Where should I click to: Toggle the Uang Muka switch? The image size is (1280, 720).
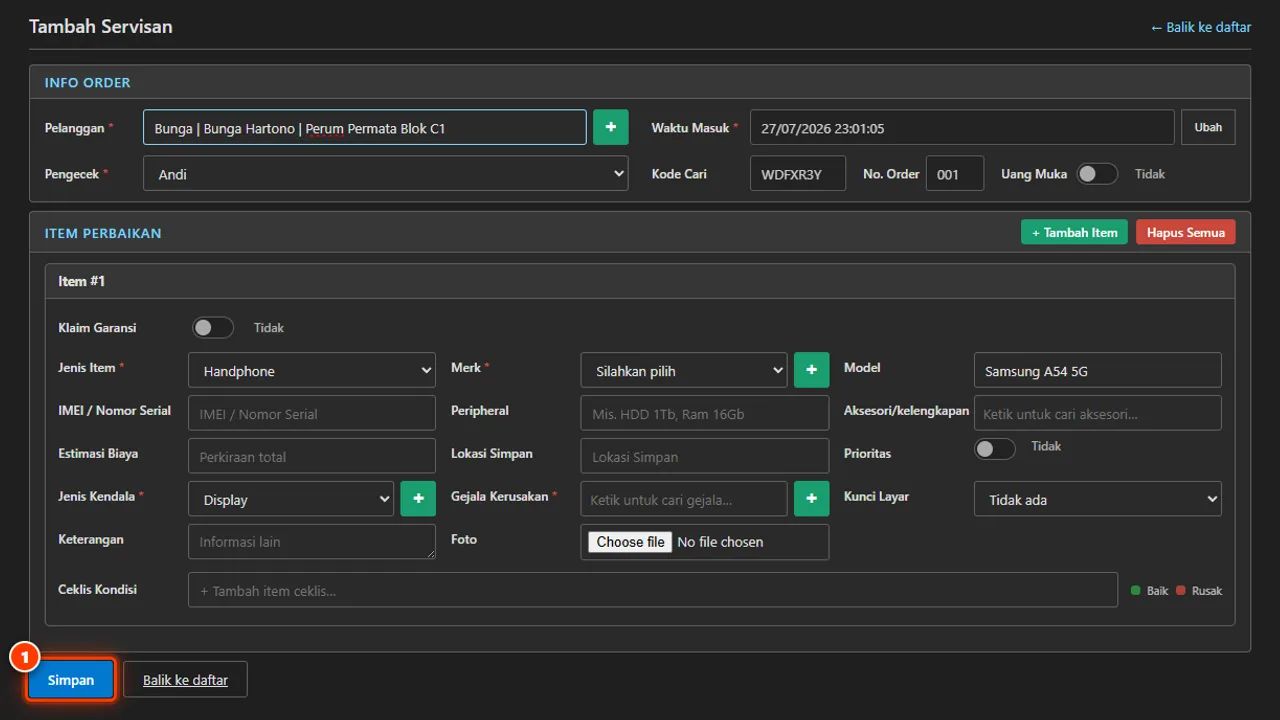1097,174
